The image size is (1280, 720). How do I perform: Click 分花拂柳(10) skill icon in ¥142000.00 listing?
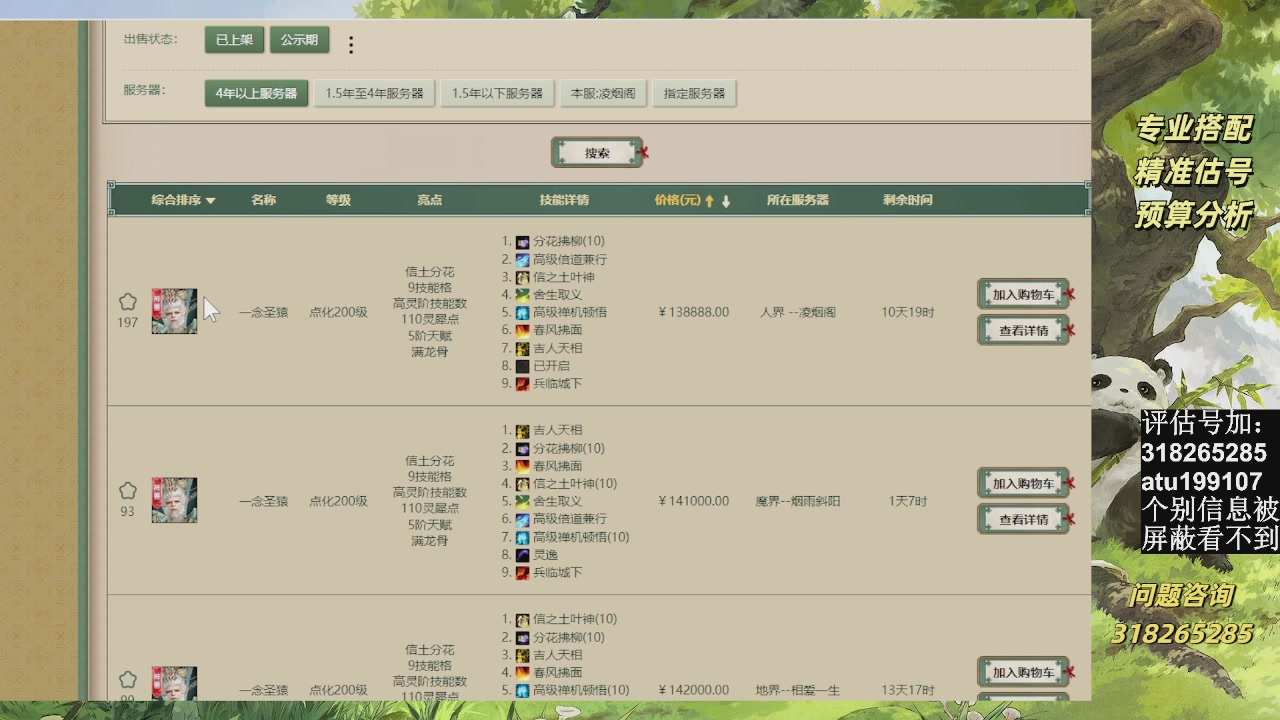[522, 638]
